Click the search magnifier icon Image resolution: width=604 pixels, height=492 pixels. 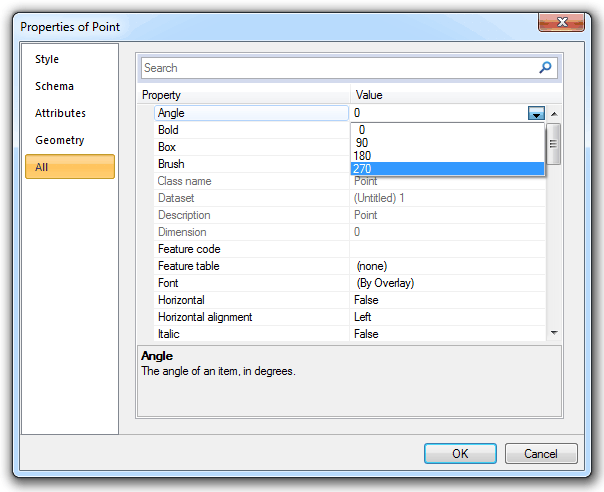[x=545, y=67]
